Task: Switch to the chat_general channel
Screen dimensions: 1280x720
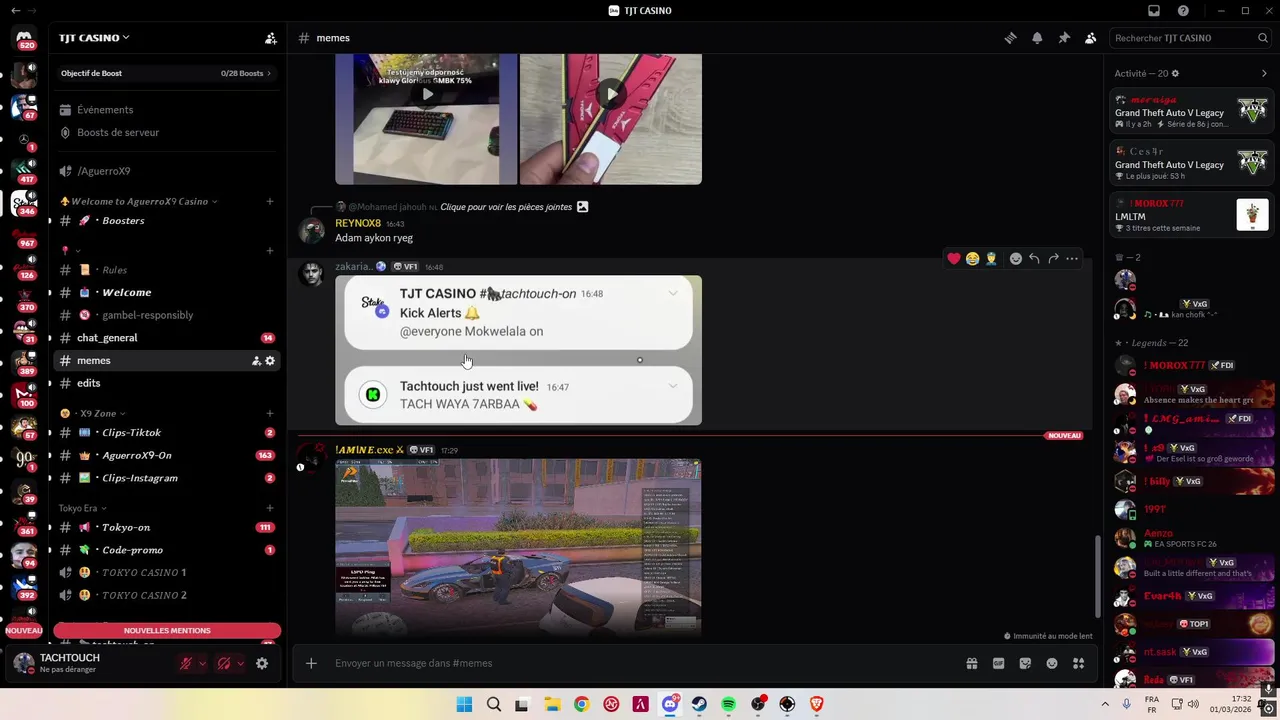Action: pos(166,338)
